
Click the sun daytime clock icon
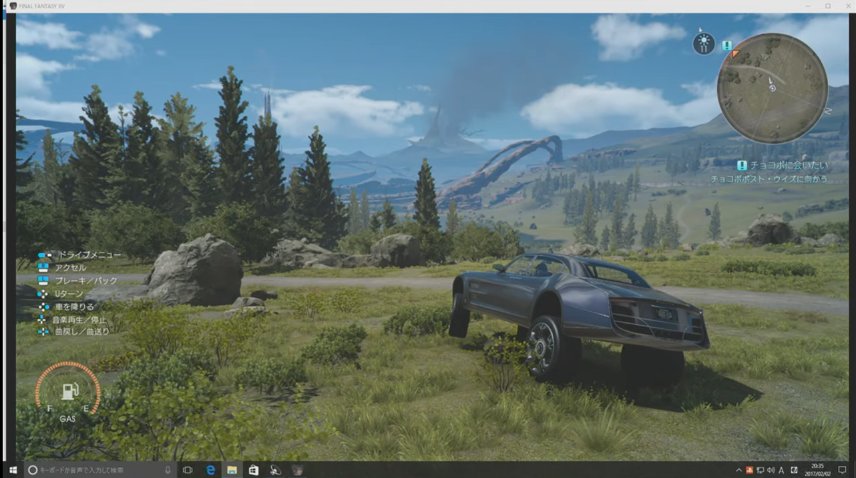704,43
